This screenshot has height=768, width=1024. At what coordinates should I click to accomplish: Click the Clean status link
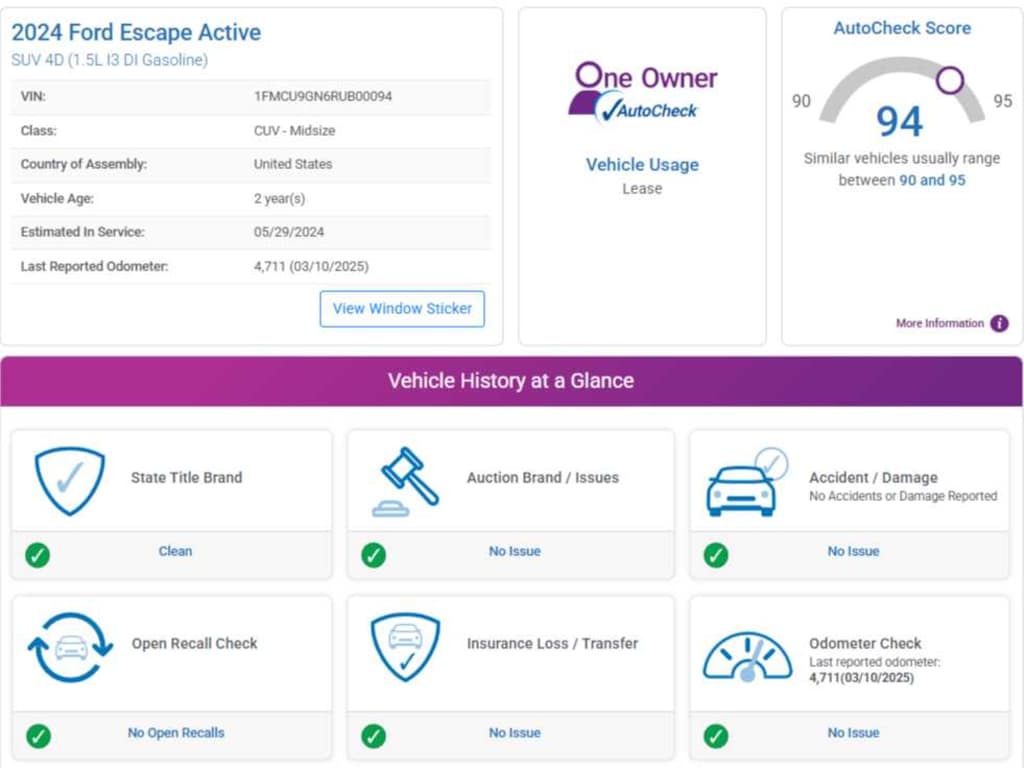click(x=175, y=551)
